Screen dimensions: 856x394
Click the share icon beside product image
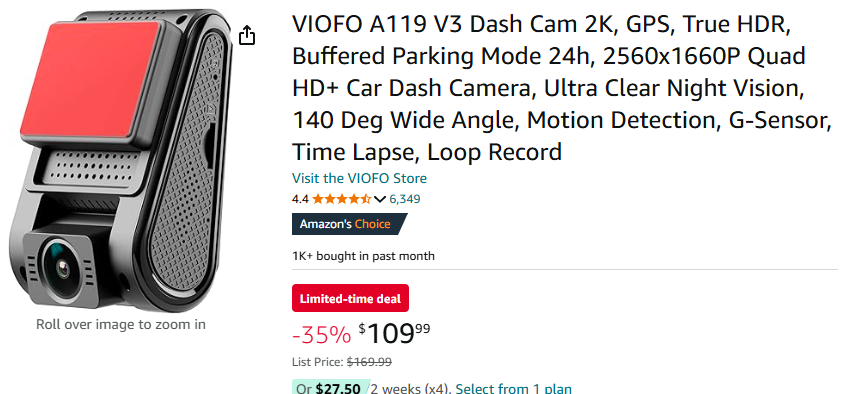(x=247, y=35)
